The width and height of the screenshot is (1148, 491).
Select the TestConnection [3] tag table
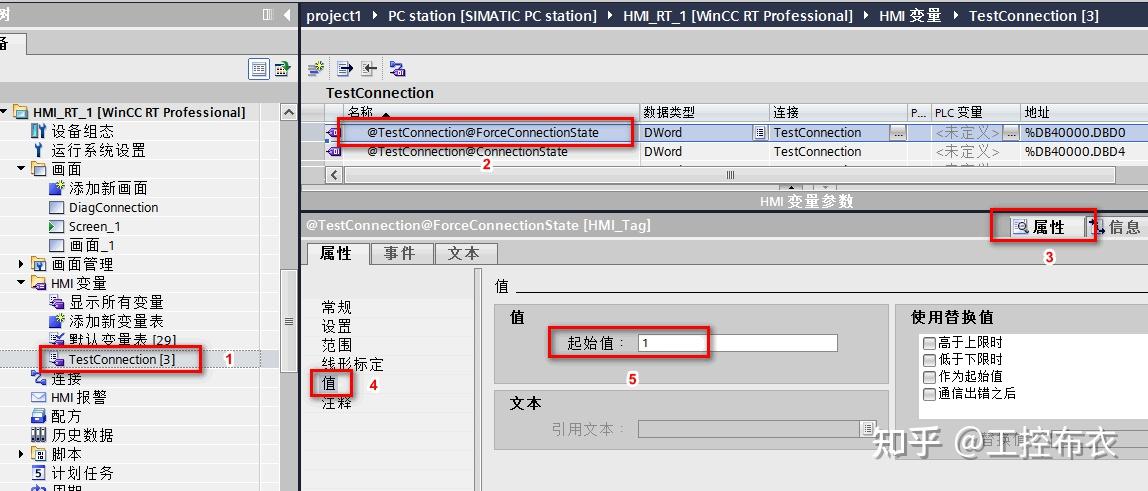[x=122, y=359]
